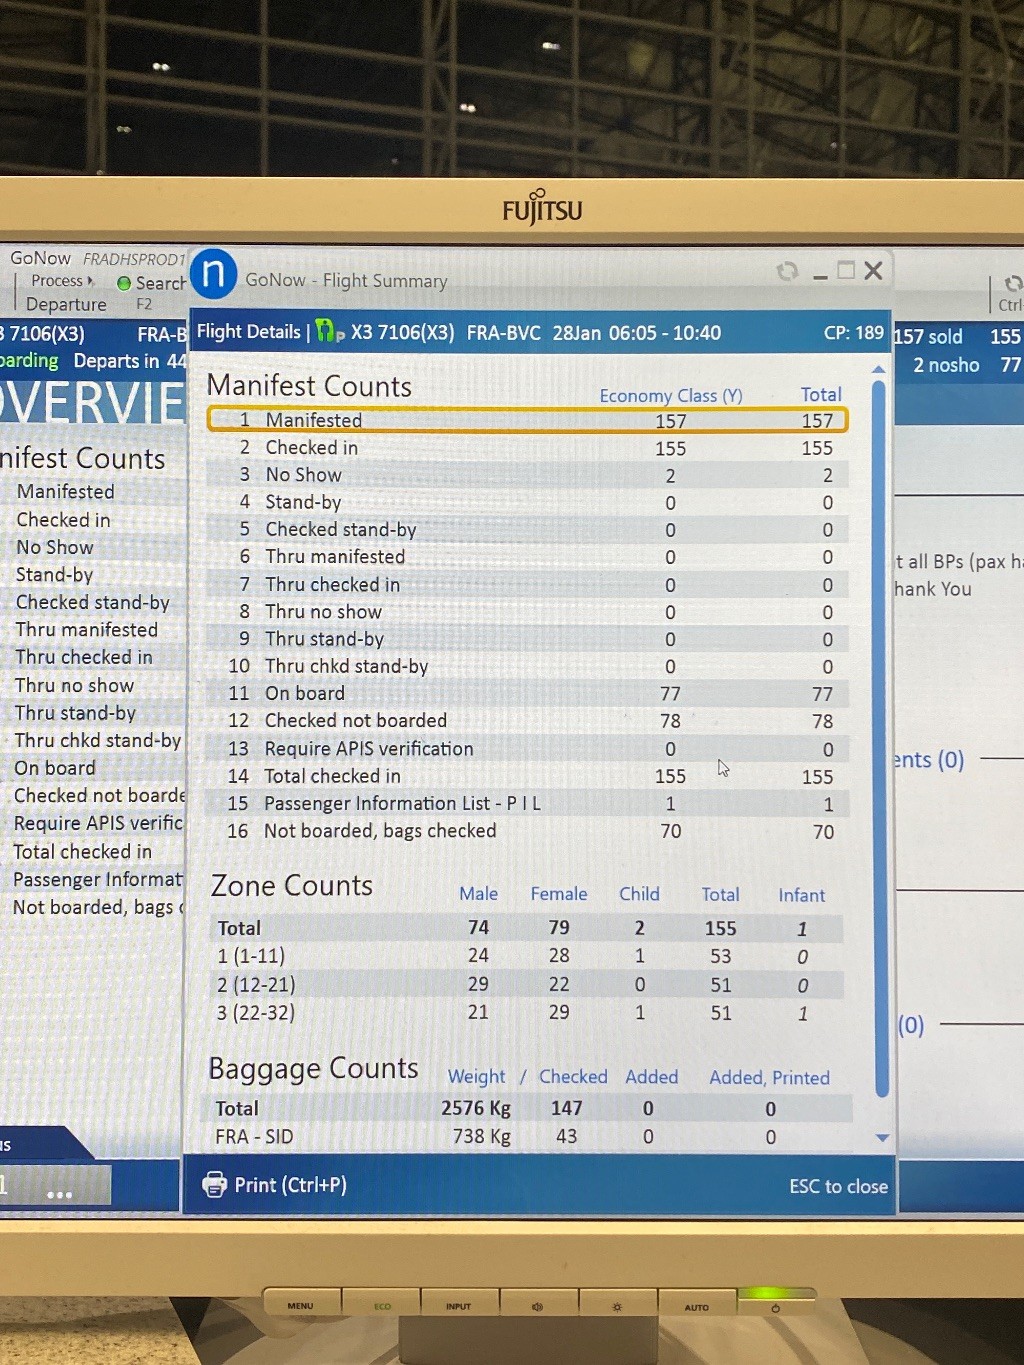The height and width of the screenshot is (1365, 1024).
Task: Click the printer icon in the bottom bar
Action: coord(214,1185)
